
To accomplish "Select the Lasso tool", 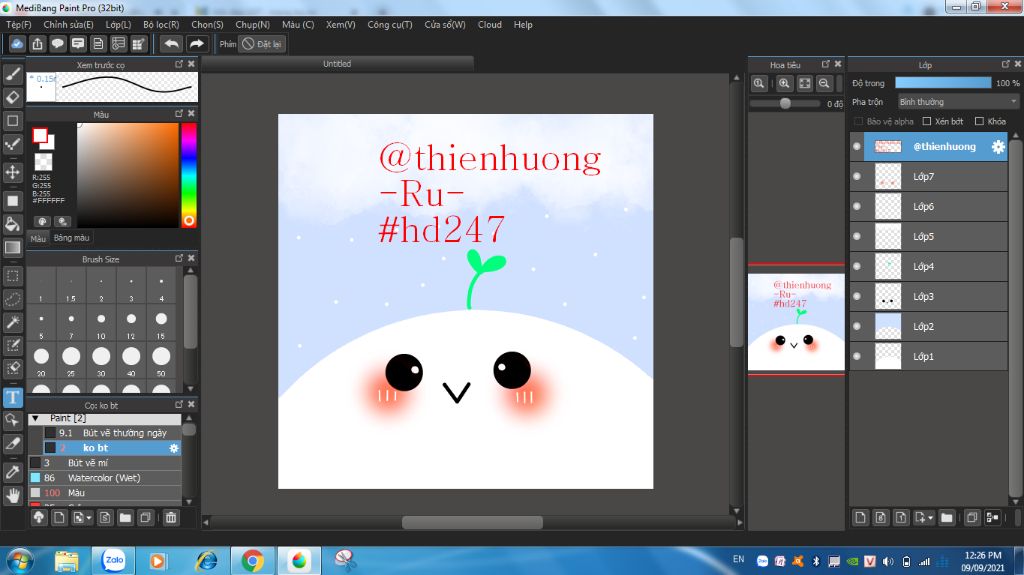I will [x=12, y=299].
